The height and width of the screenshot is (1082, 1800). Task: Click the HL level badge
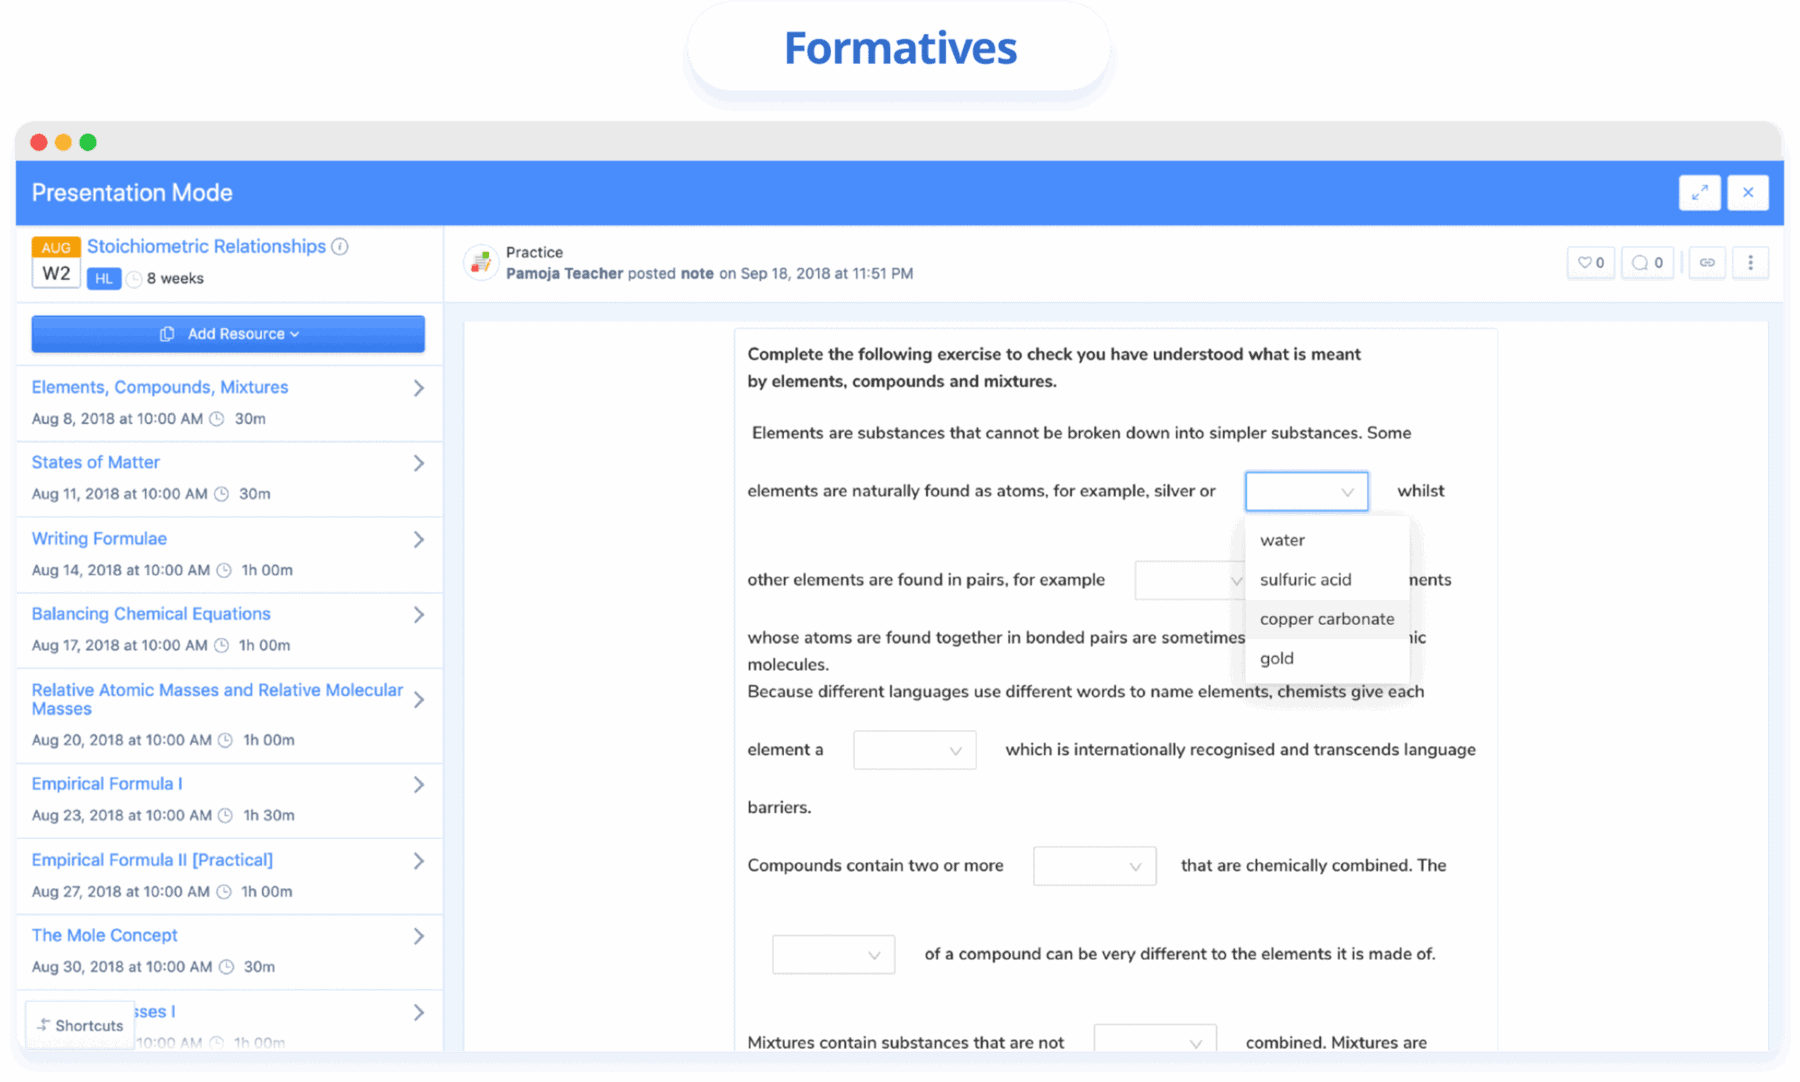[x=104, y=279]
